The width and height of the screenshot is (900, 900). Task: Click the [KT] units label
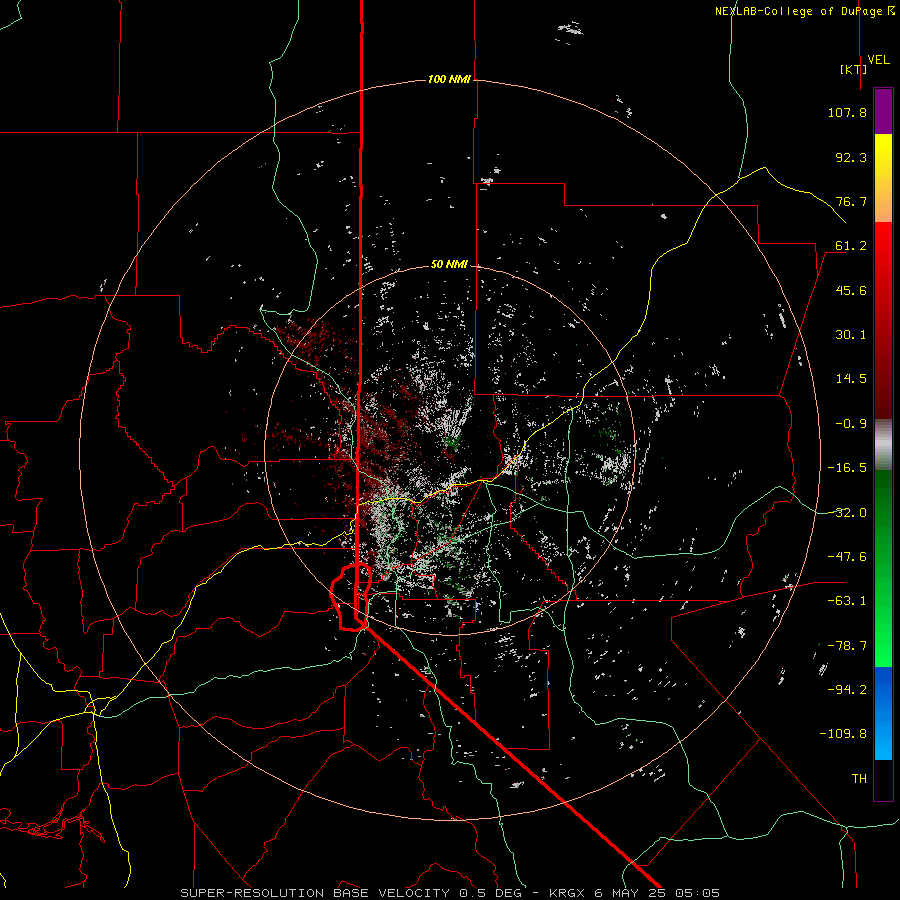(854, 69)
